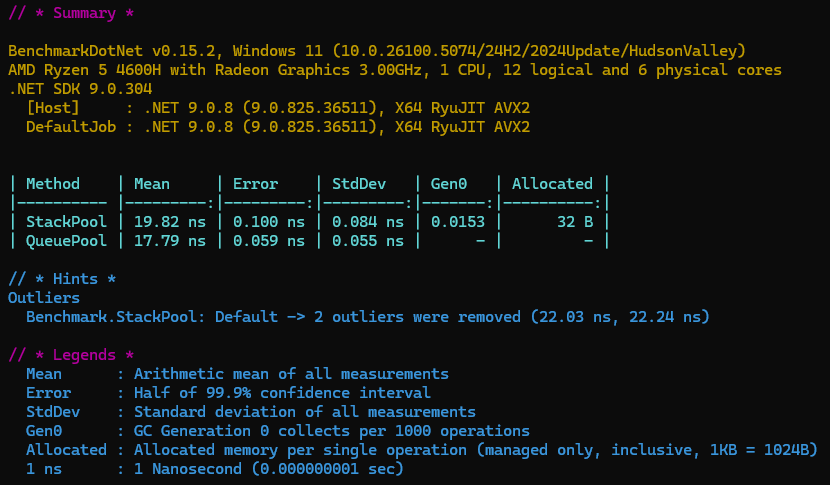Click the '.NET SDK 9.0.304' line

80,89
